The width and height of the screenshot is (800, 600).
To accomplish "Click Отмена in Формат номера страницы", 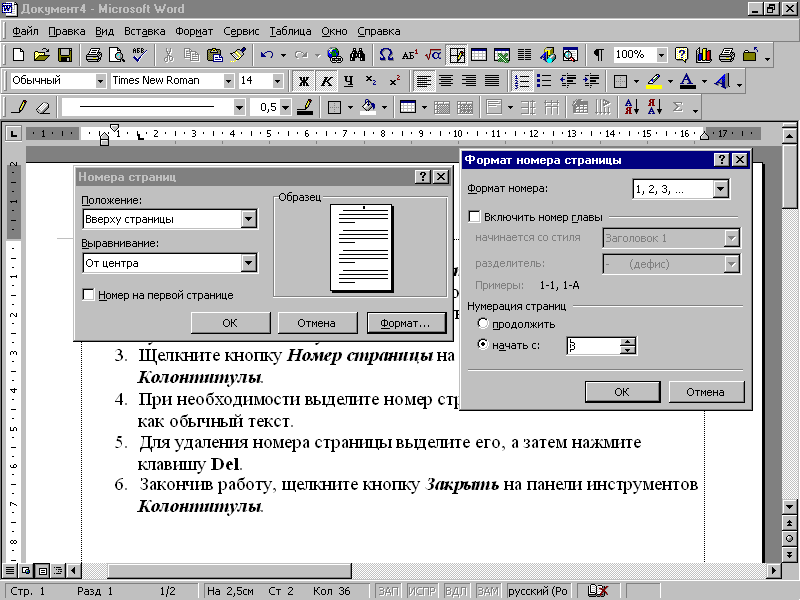I will click(706, 392).
